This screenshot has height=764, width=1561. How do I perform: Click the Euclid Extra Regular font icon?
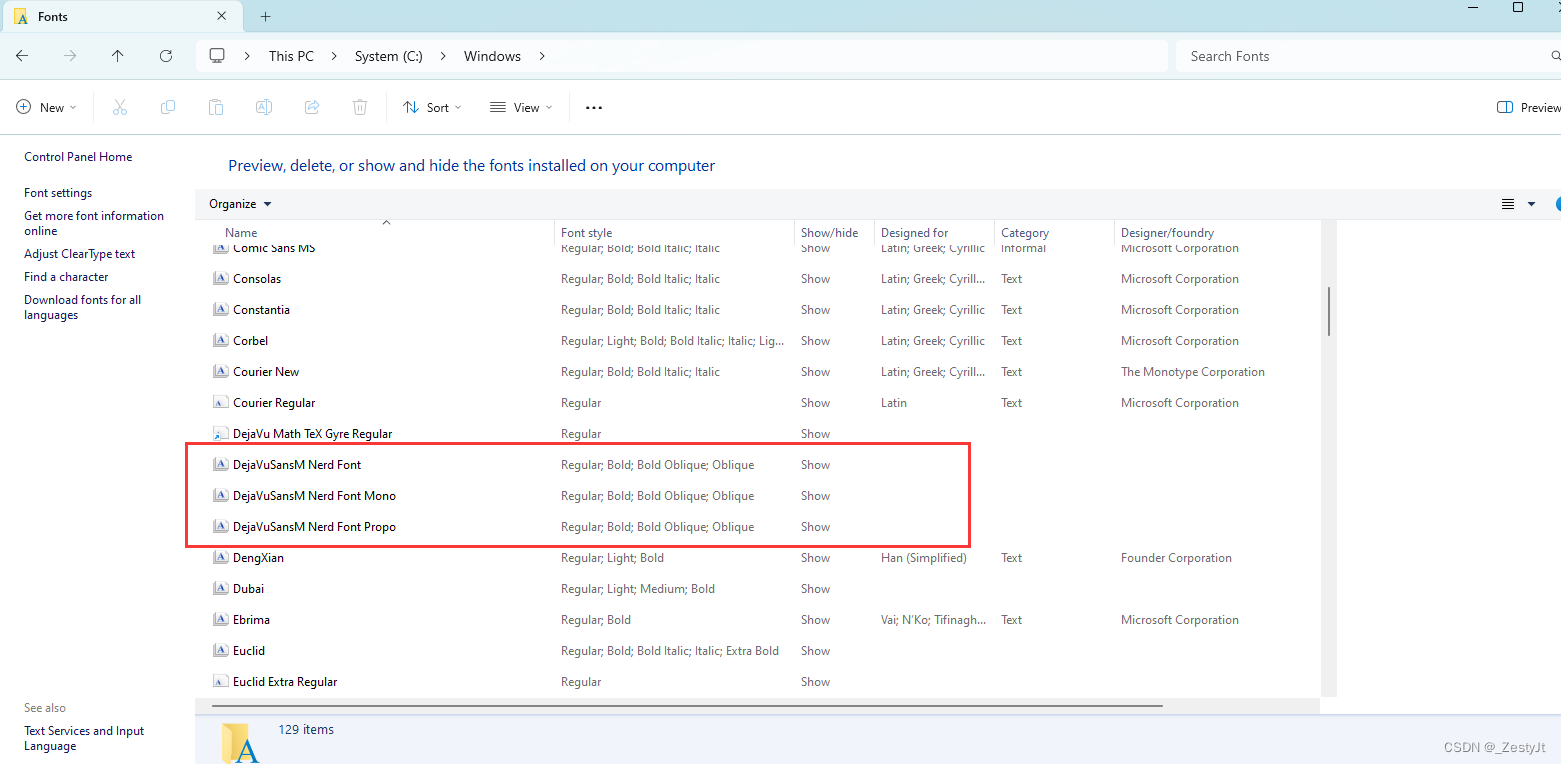point(221,682)
